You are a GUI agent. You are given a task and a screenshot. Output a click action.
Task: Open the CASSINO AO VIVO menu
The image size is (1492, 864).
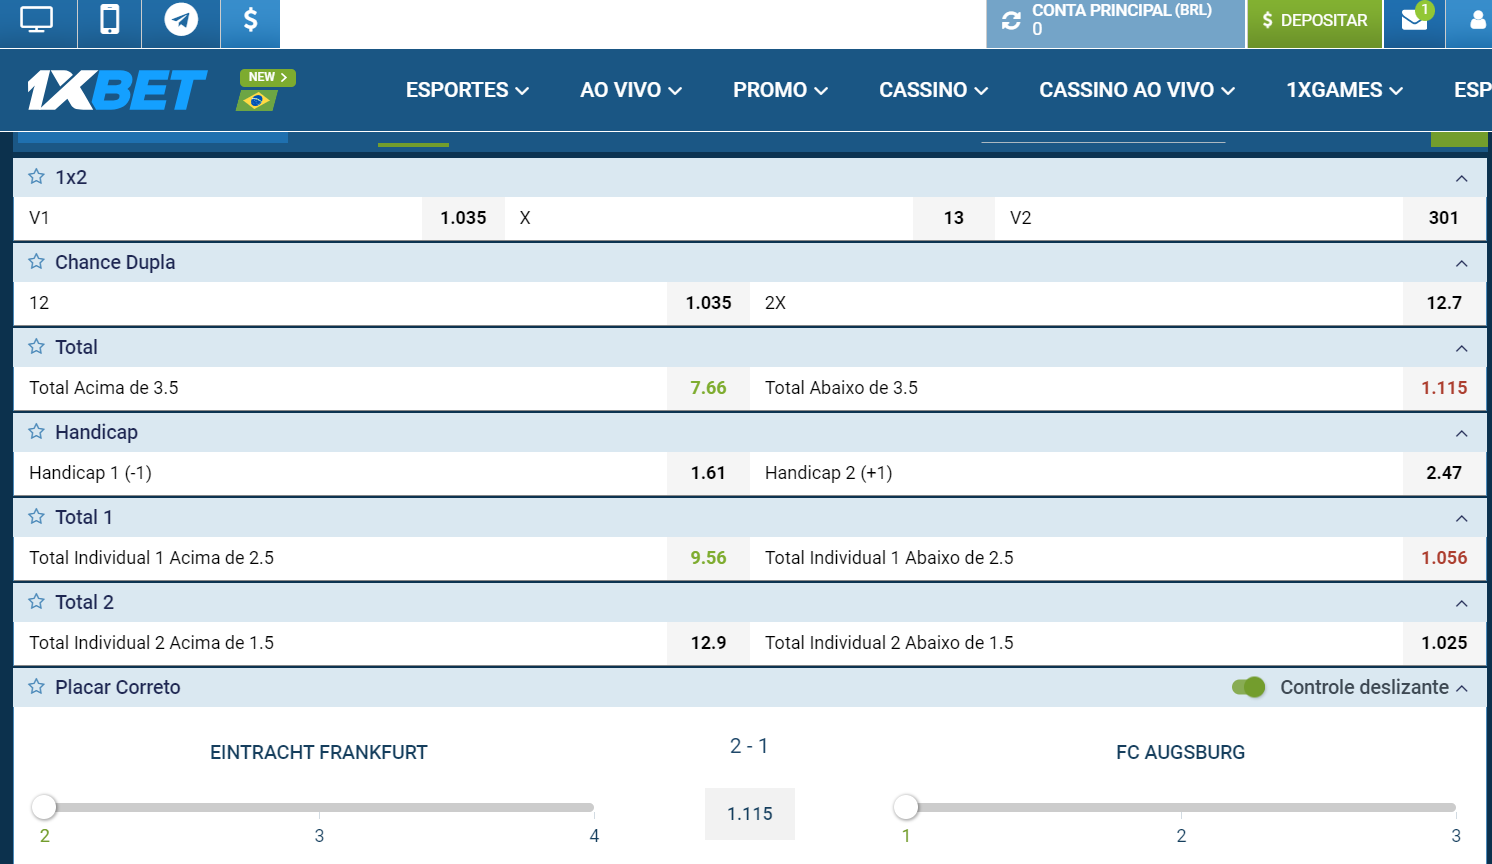[1137, 90]
